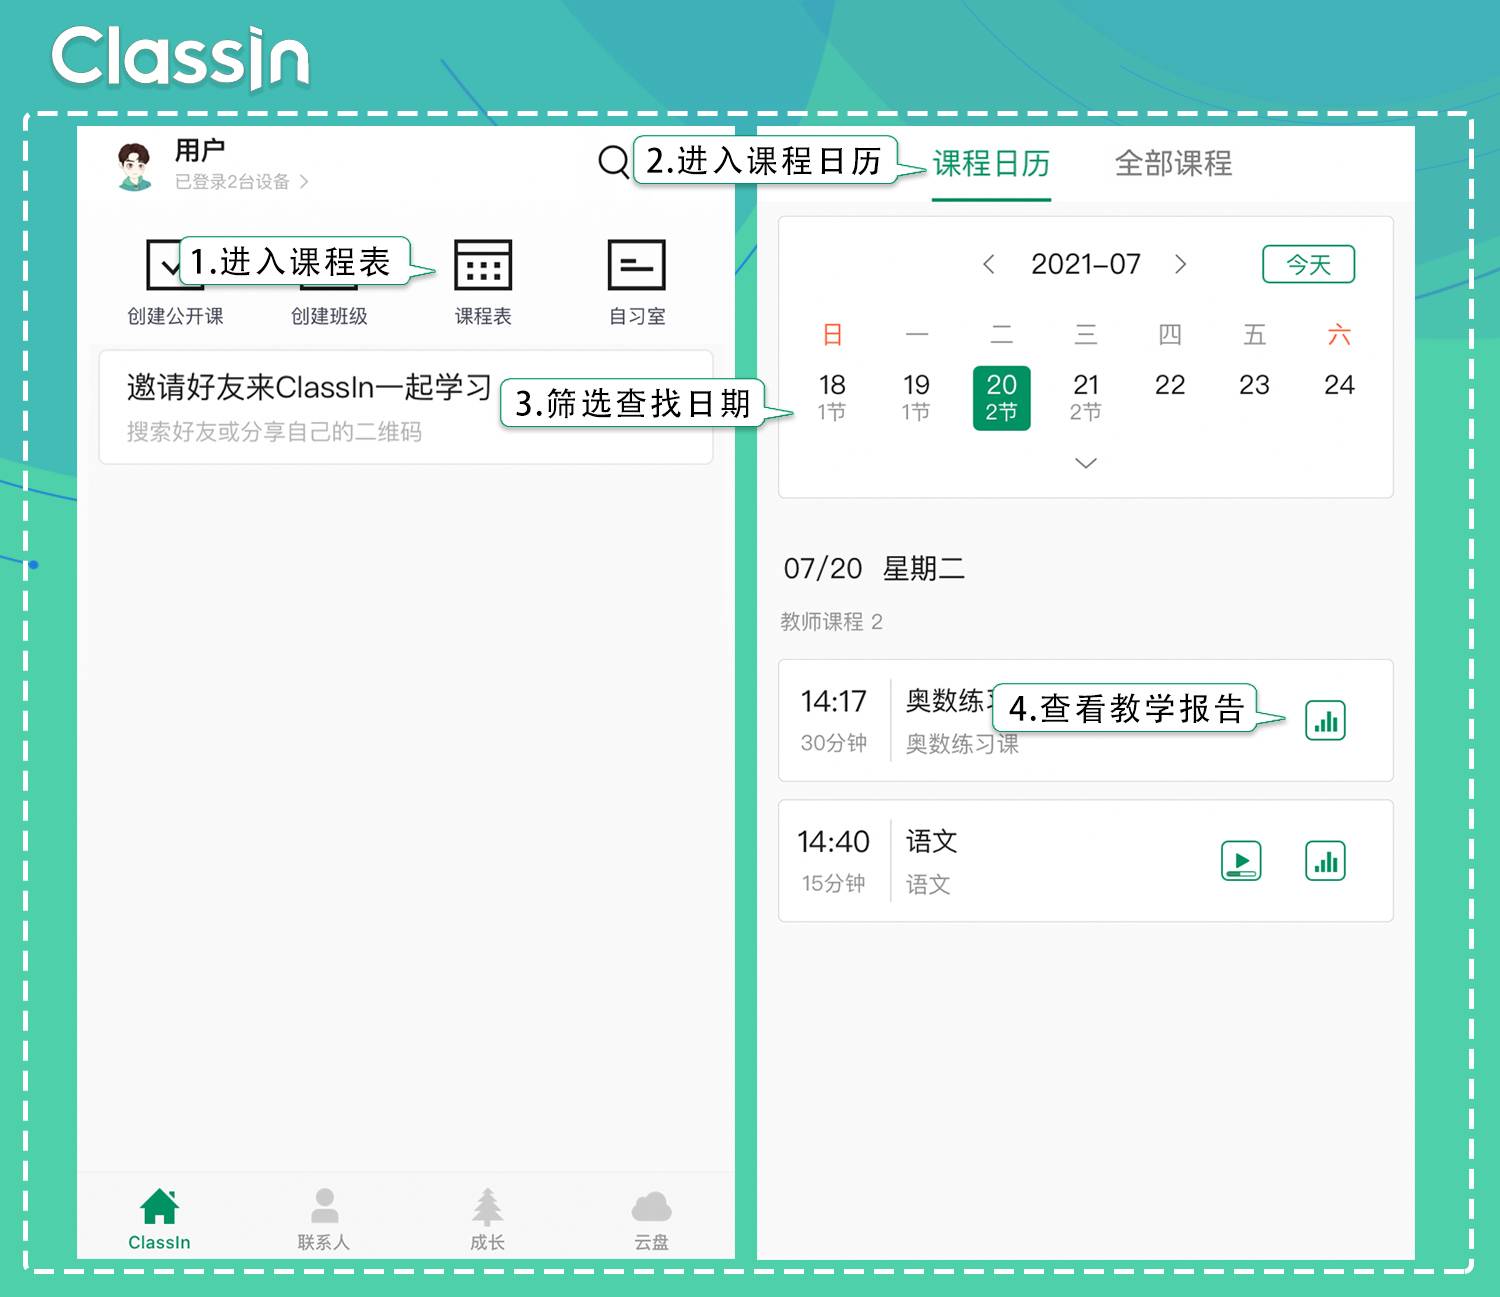1500x1297 pixels.
Task: Go to previous month arrow
Action: (989, 264)
